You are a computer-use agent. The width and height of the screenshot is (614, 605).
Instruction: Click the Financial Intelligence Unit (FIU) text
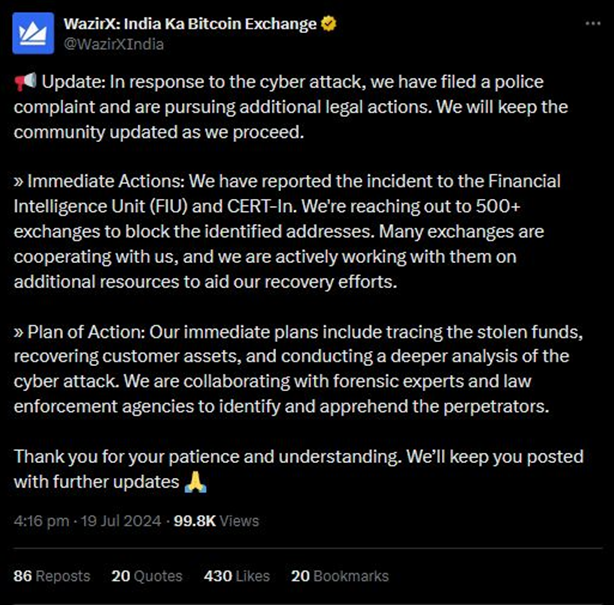[x=120, y=207]
